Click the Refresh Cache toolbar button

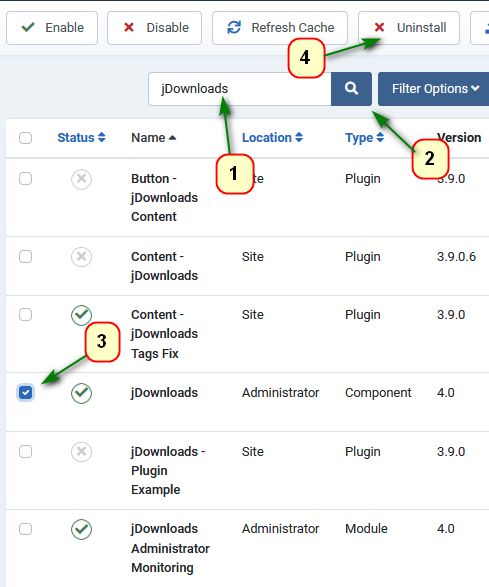pyautogui.click(x=280, y=28)
